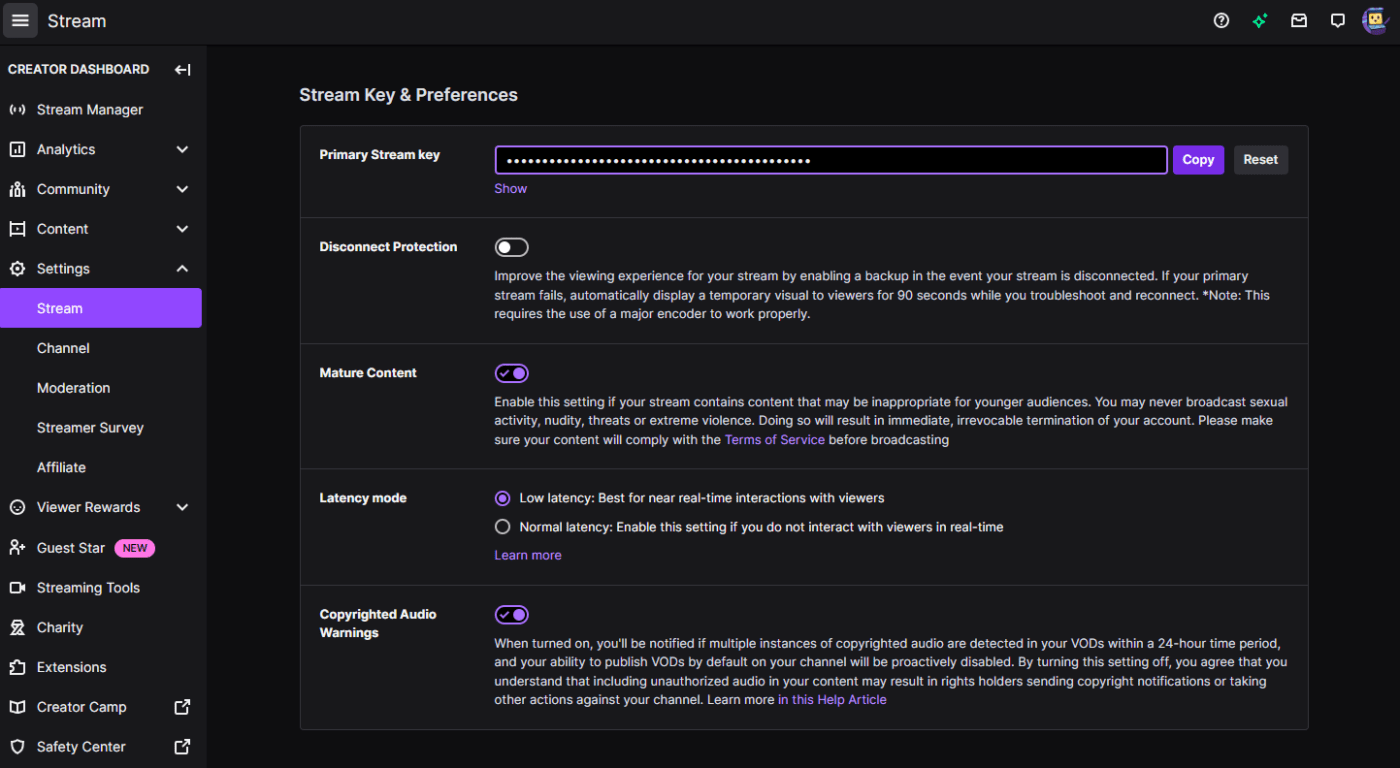Image resolution: width=1400 pixels, height=768 pixels.
Task: Open the Help question mark icon
Action: tap(1221, 20)
